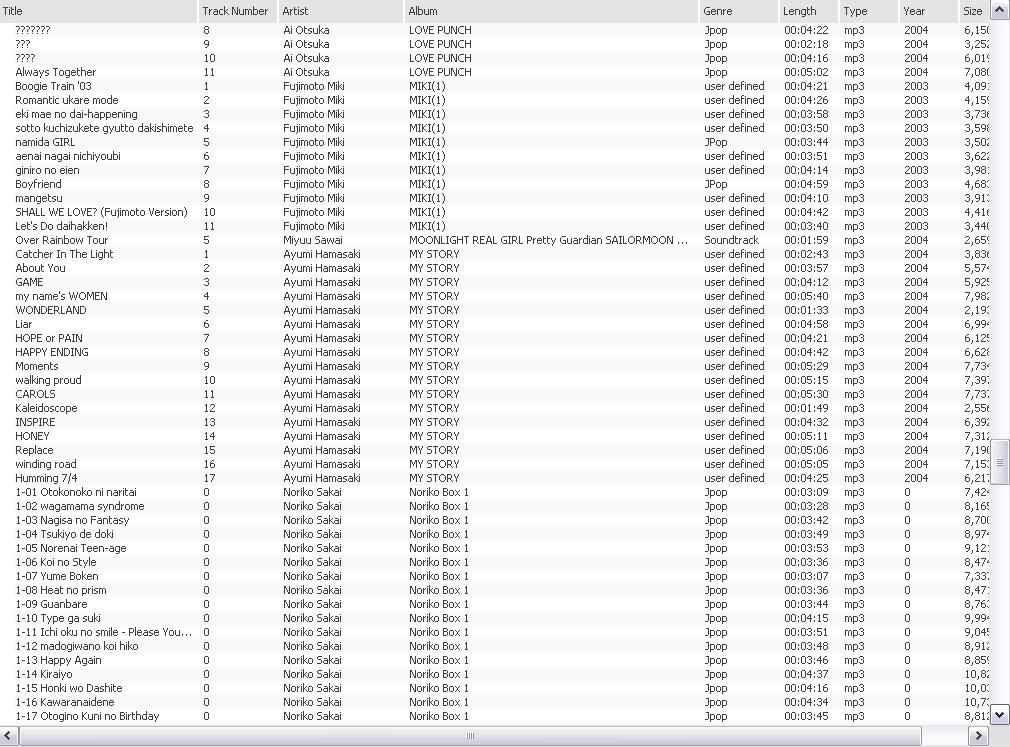Image resolution: width=1010 pixels, height=747 pixels.
Task: Select the 'HONEY' track
Action: tap(495, 437)
